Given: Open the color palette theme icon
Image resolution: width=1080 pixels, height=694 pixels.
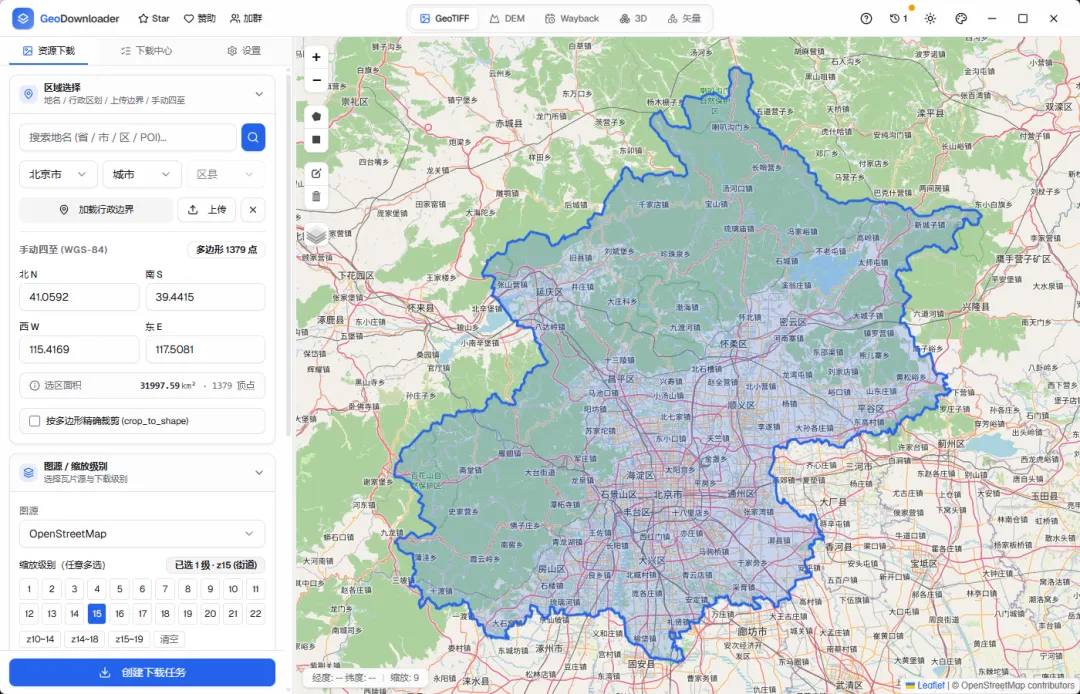Looking at the screenshot, I should (962, 19).
